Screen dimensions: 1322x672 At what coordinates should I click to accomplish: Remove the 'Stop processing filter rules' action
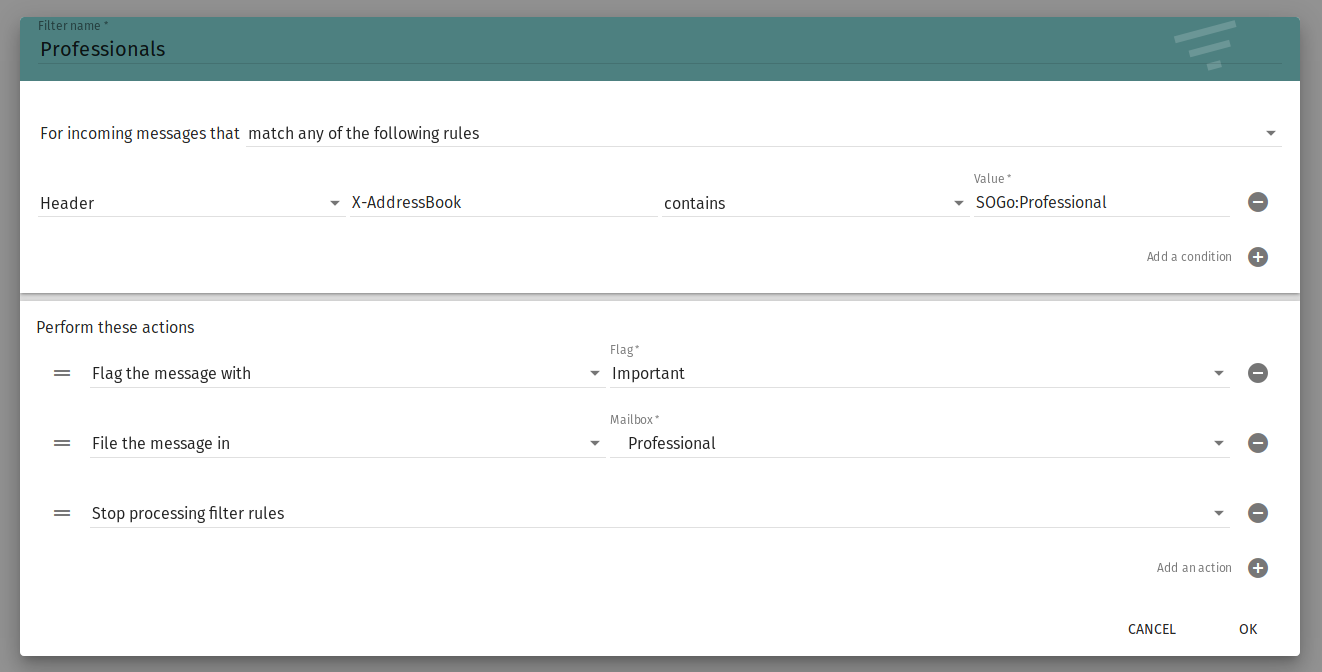(1258, 513)
